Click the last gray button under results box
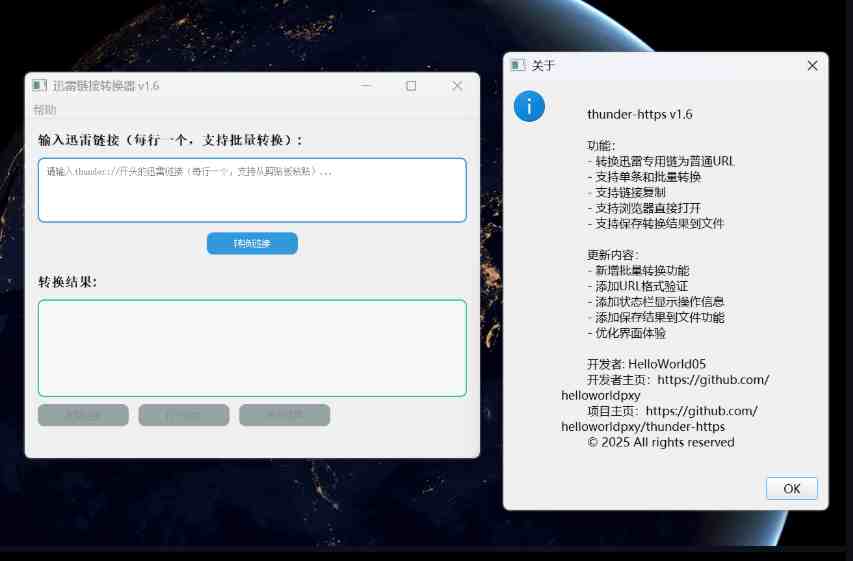Image resolution: width=853 pixels, height=561 pixels. (284, 415)
